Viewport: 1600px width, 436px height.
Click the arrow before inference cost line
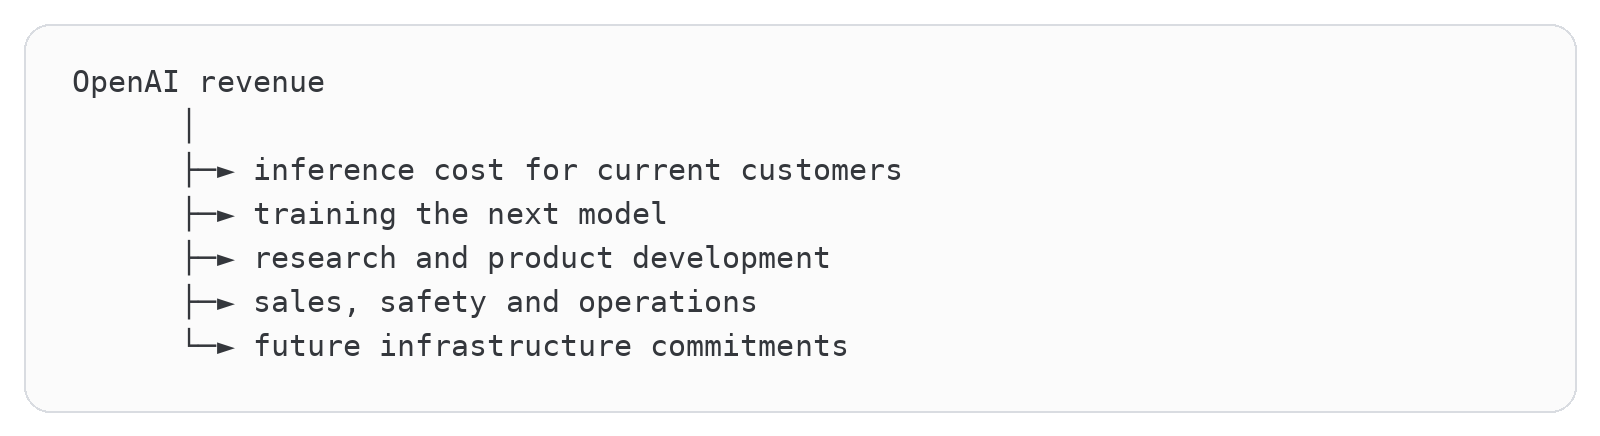coord(211,172)
